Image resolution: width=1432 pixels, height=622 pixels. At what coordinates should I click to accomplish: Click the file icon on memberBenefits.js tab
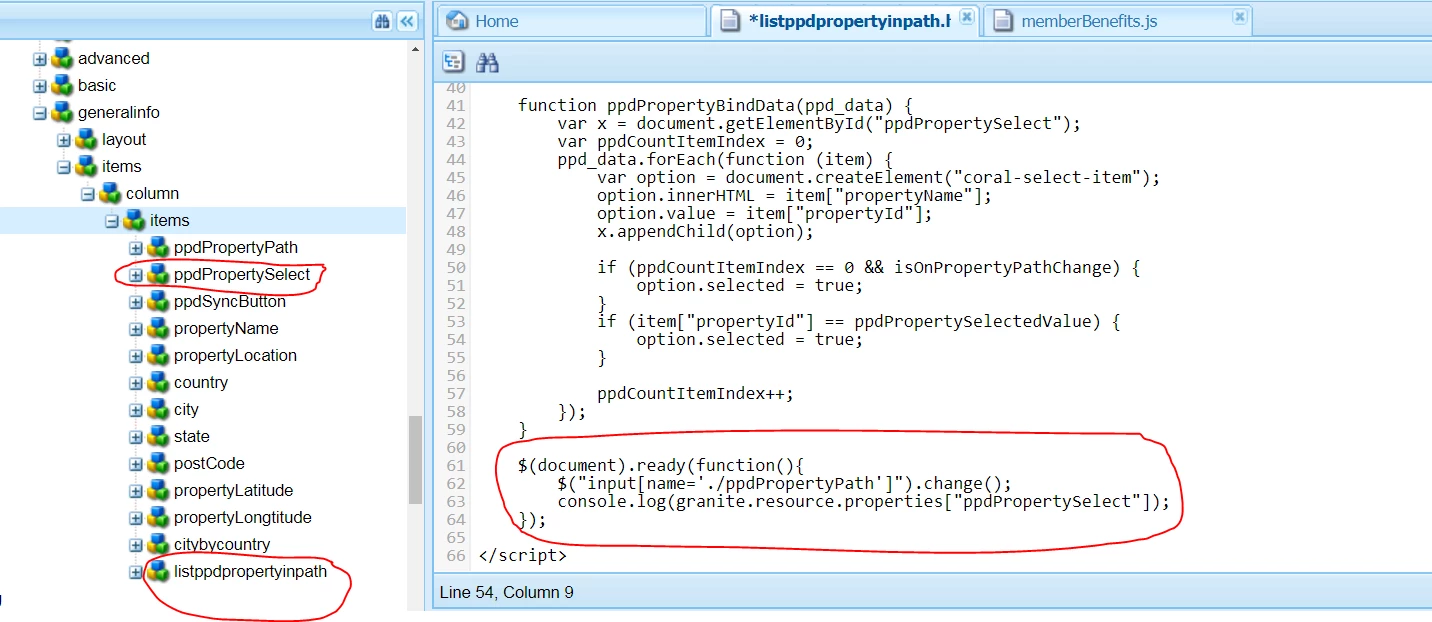tap(1003, 21)
